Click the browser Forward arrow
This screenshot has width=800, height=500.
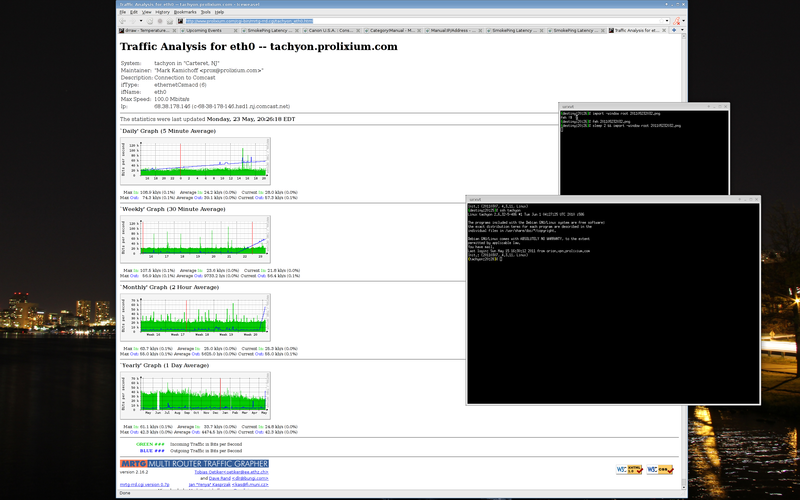pyautogui.click(x=133, y=21)
